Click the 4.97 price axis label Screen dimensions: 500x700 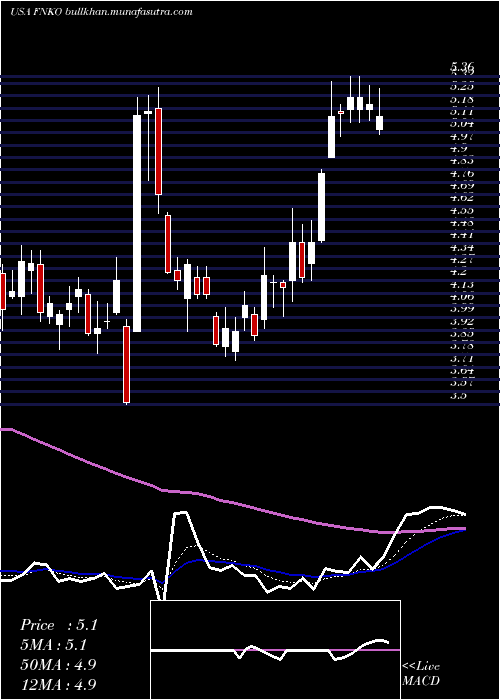pyautogui.click(x=462, y=136)
